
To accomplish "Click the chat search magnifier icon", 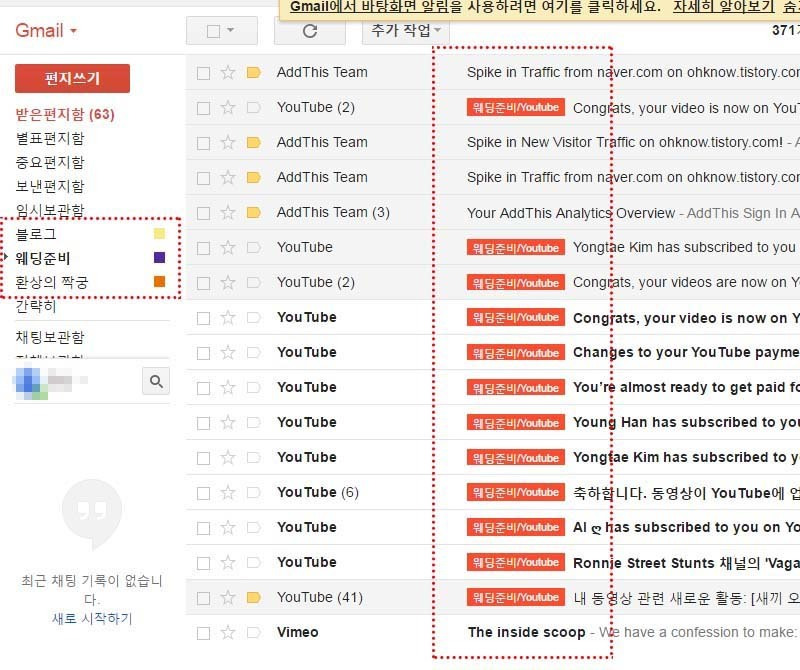I will (x=156, y=381).
